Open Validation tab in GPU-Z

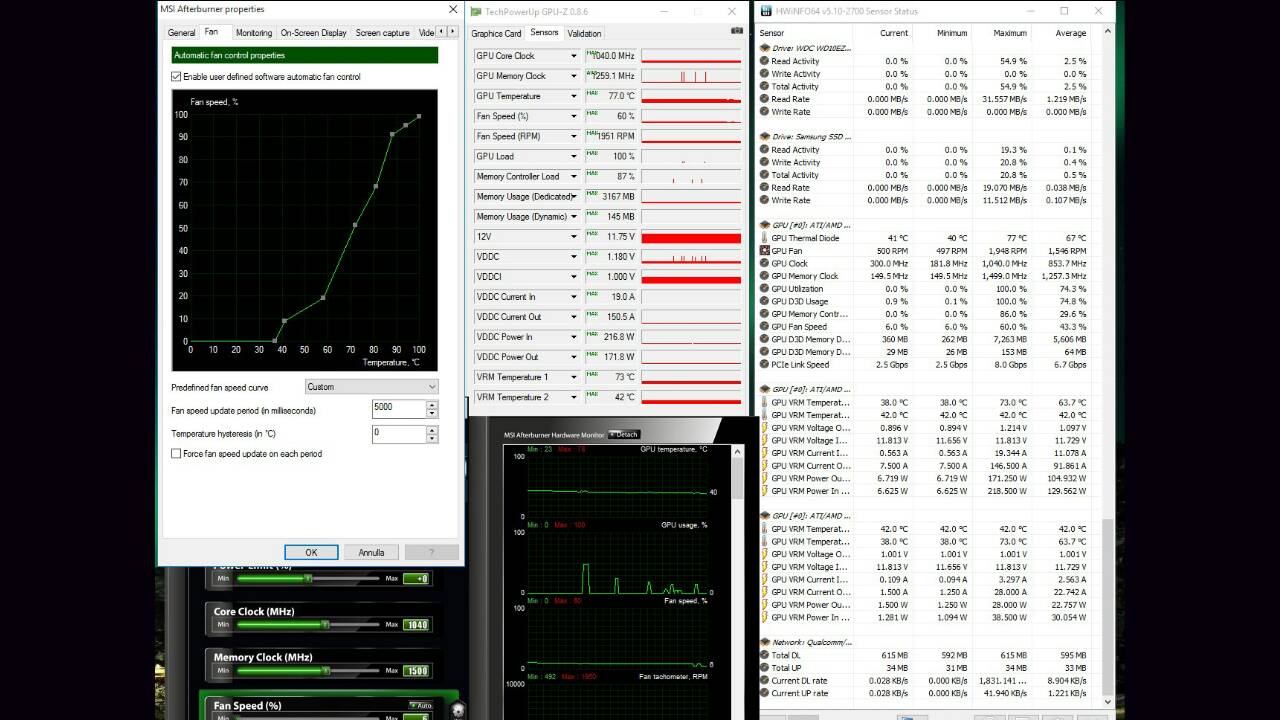585,33
